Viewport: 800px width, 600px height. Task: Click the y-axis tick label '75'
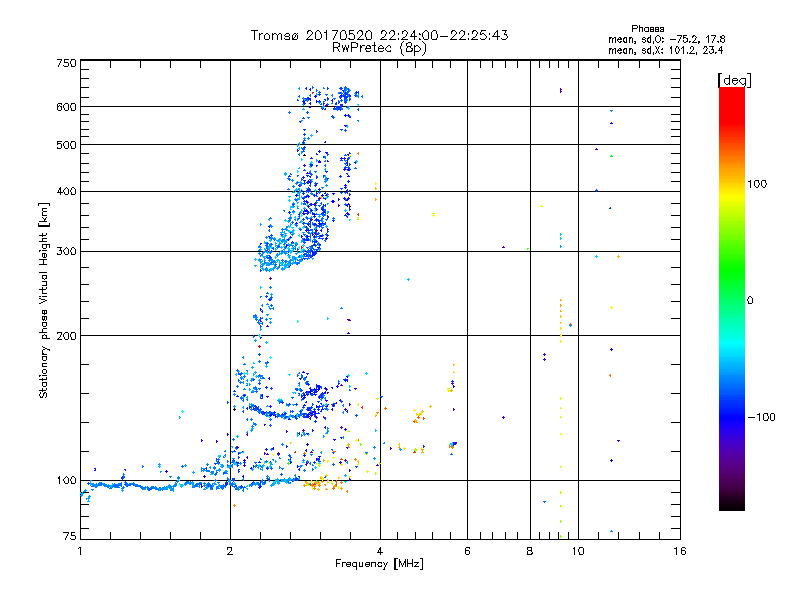coord(70,536)
